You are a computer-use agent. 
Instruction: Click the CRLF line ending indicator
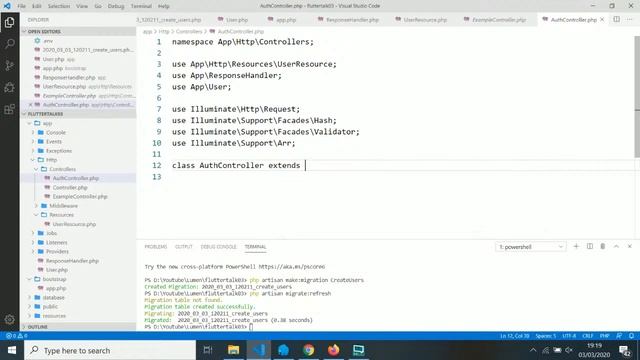point(588,336)
